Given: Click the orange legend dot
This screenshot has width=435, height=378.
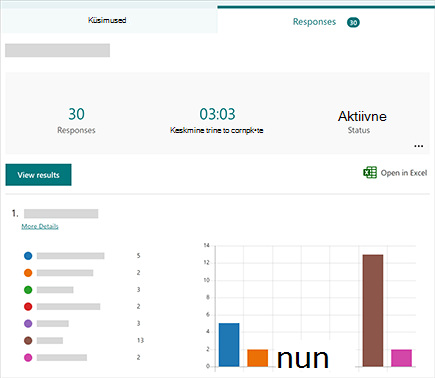Looking at the screenshot, I should click(x=28, y=273).
